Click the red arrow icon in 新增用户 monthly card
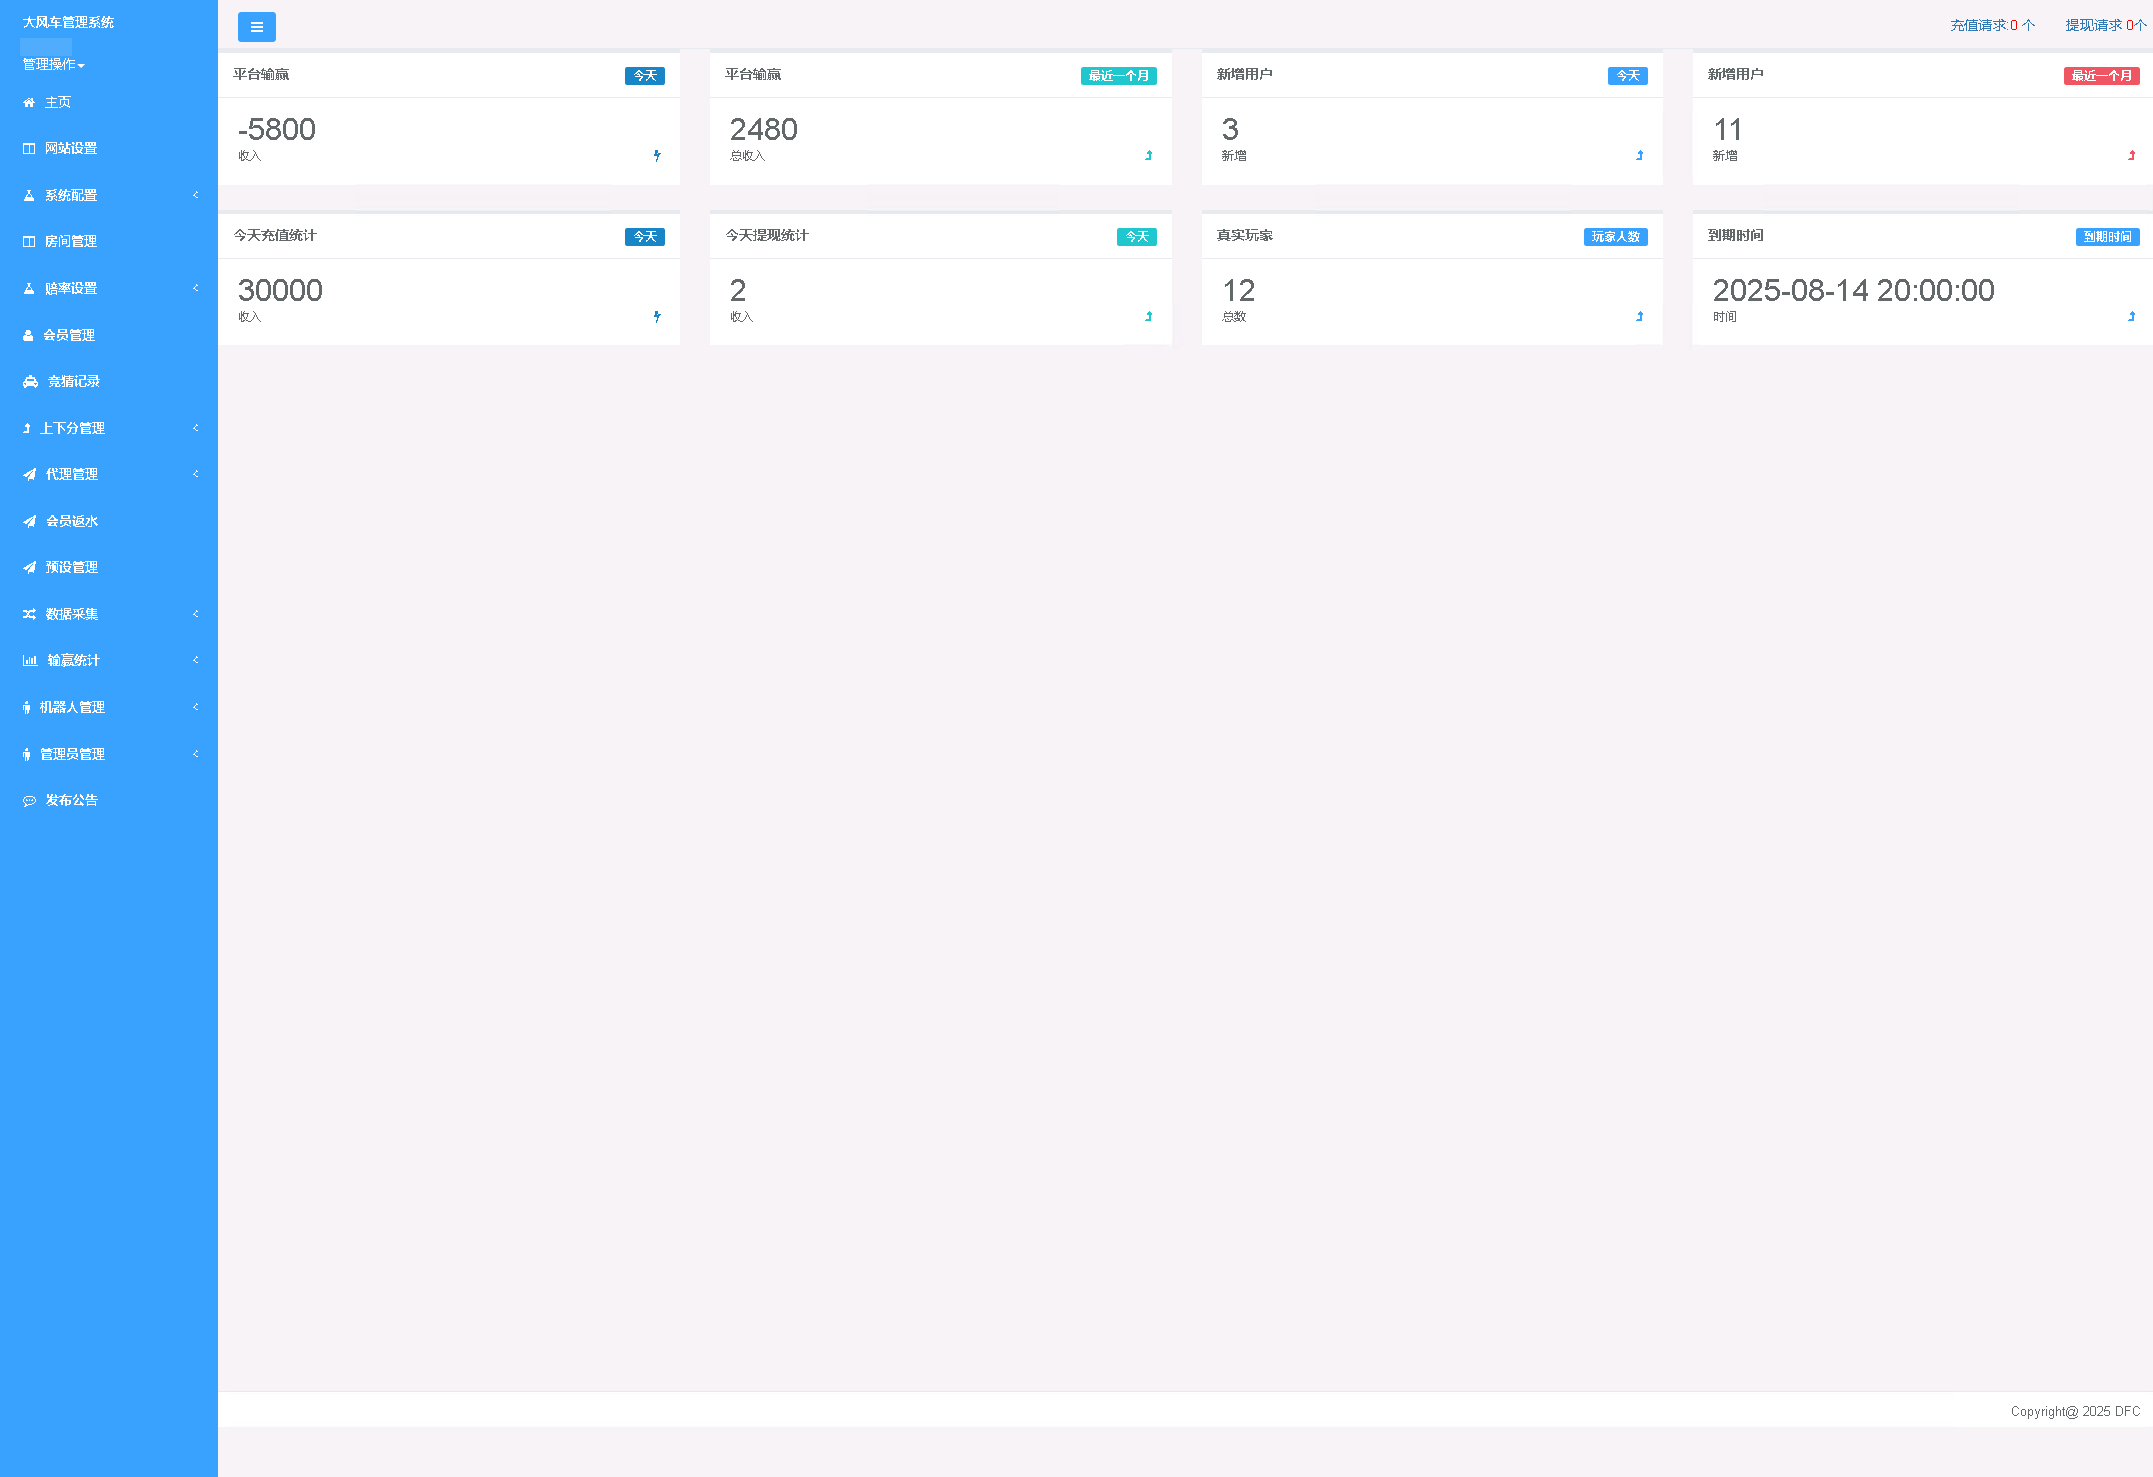 2131,155
